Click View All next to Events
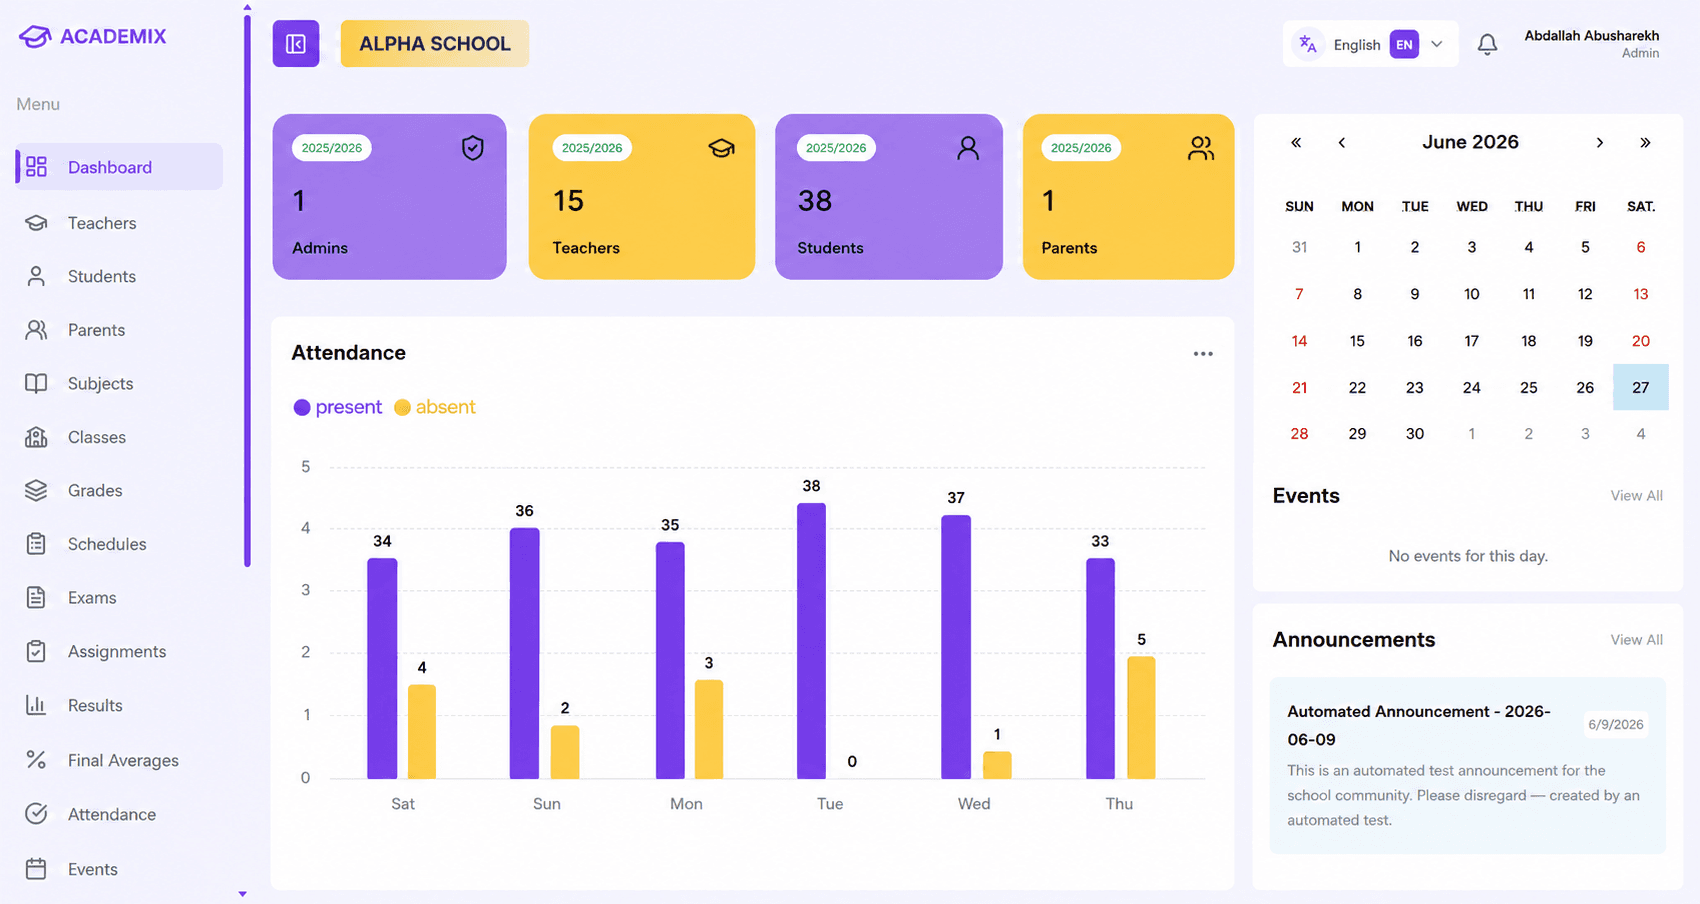Viewport: 1700px width, 904px height. (1636, 496)
